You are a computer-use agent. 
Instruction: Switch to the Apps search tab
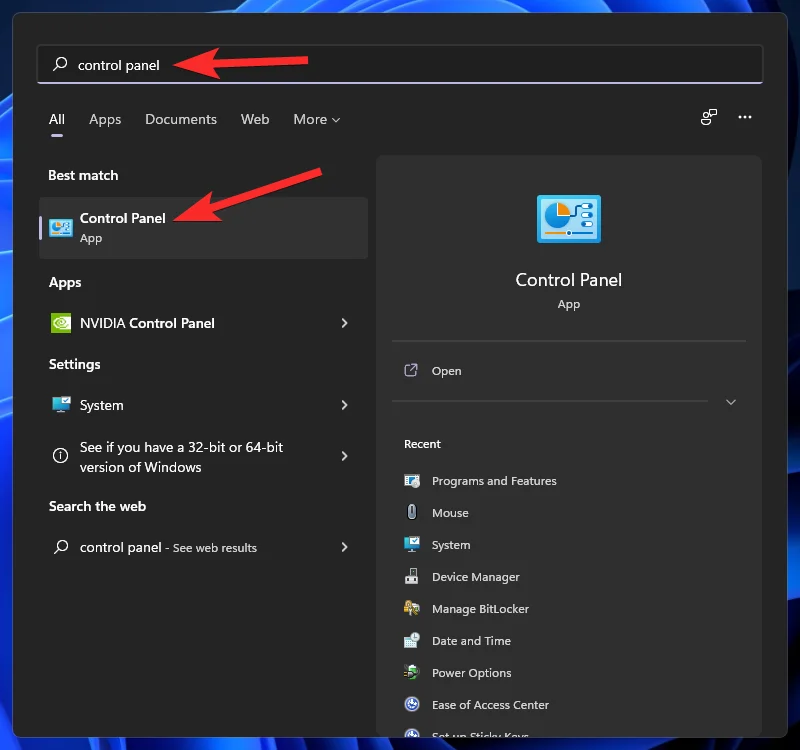(x=105, y=119)
